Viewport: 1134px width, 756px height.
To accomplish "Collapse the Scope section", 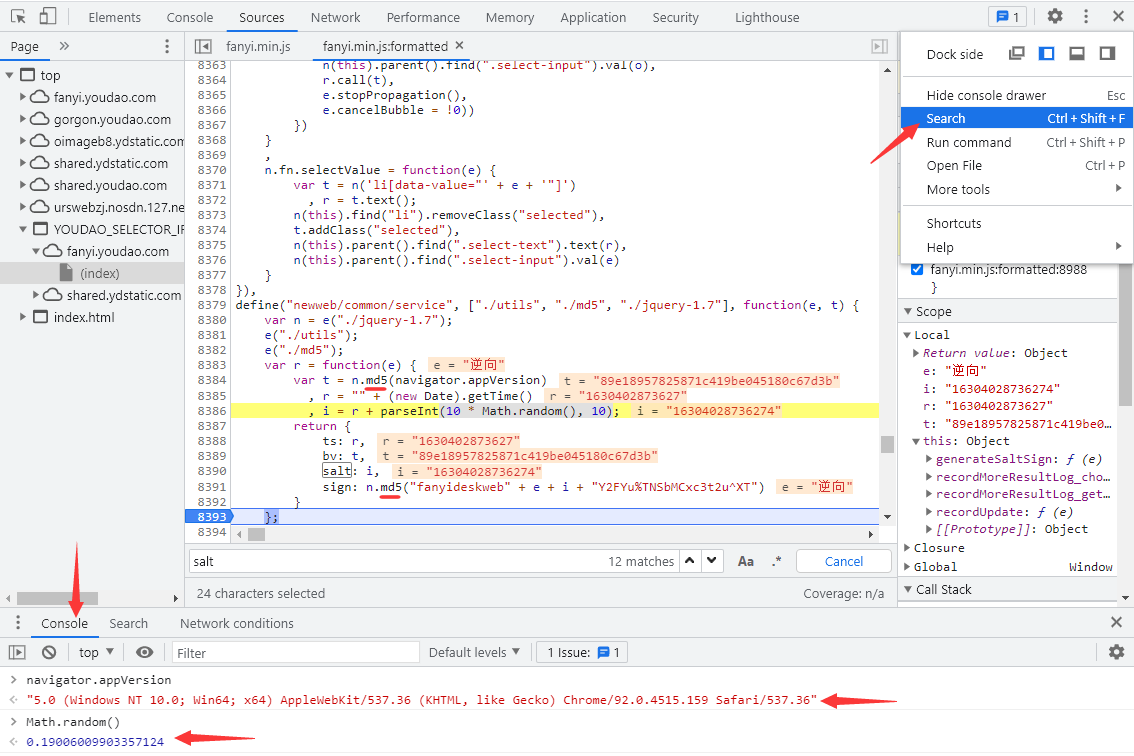I will (x=908, y=311).
